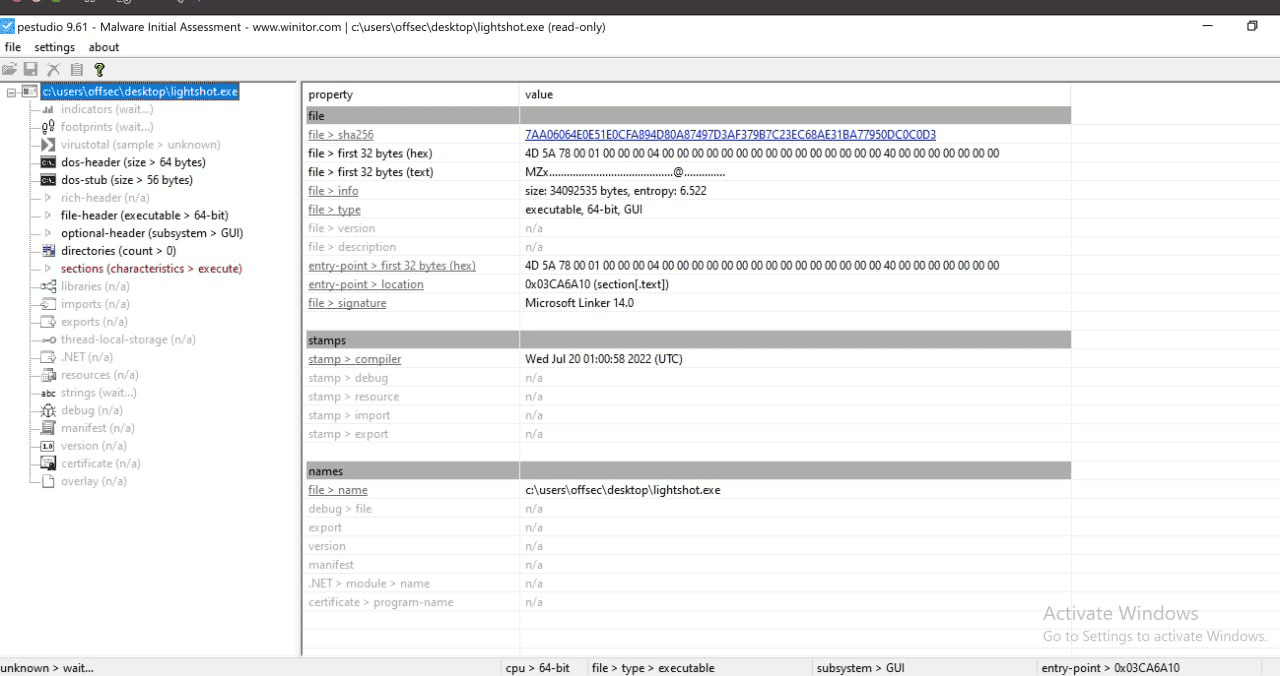Click the clipboard report toolbar icon
The image size is (1280, 676).
click(x=76, y=69)
